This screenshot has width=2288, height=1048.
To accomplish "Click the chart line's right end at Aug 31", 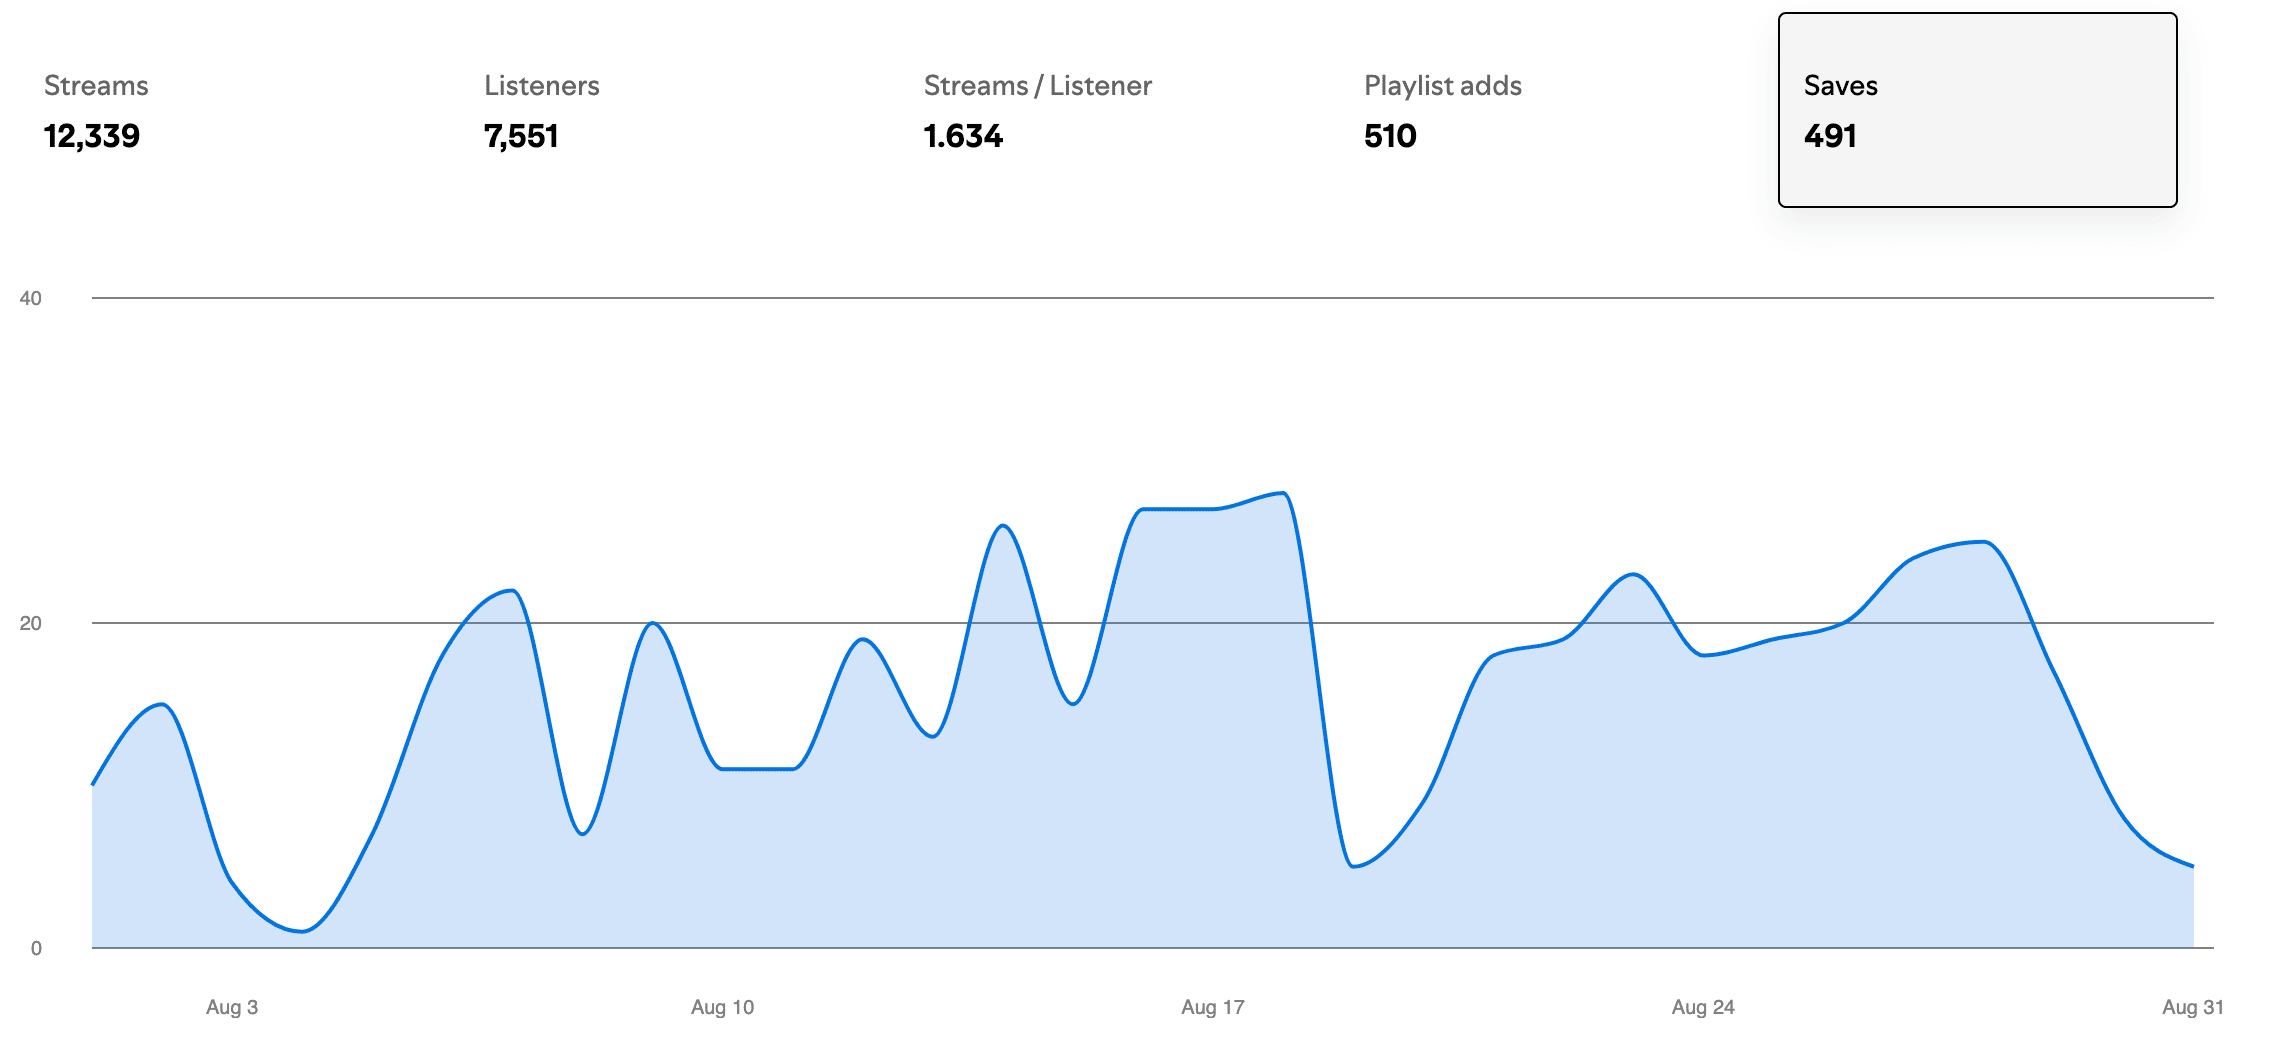I will [x=2192, y=866].
